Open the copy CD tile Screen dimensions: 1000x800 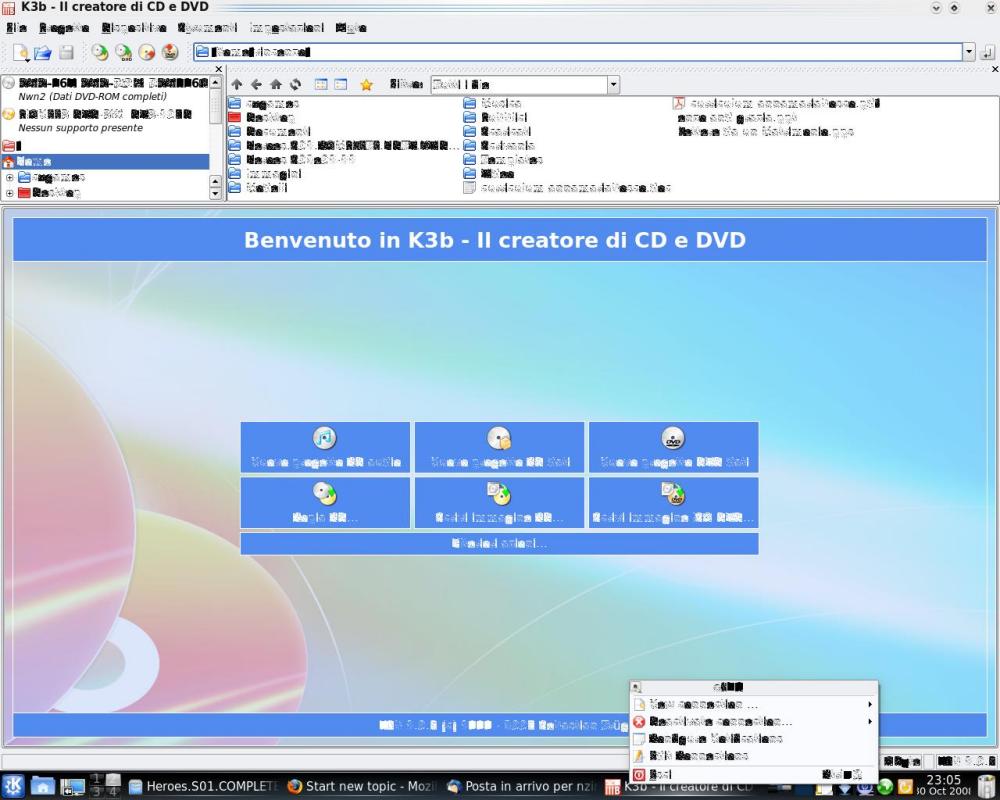coord(325,502)
